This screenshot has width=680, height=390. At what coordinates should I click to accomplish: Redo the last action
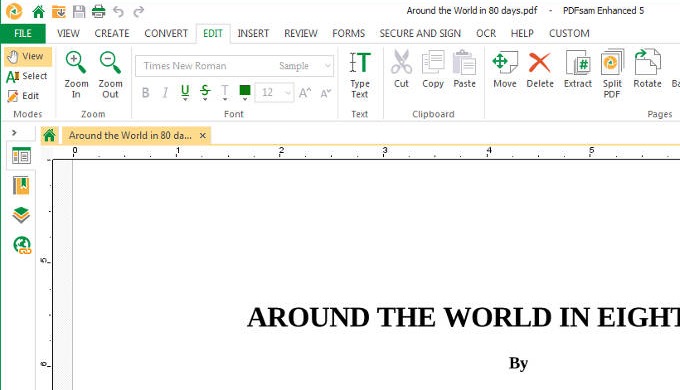[x=138, y=12]
